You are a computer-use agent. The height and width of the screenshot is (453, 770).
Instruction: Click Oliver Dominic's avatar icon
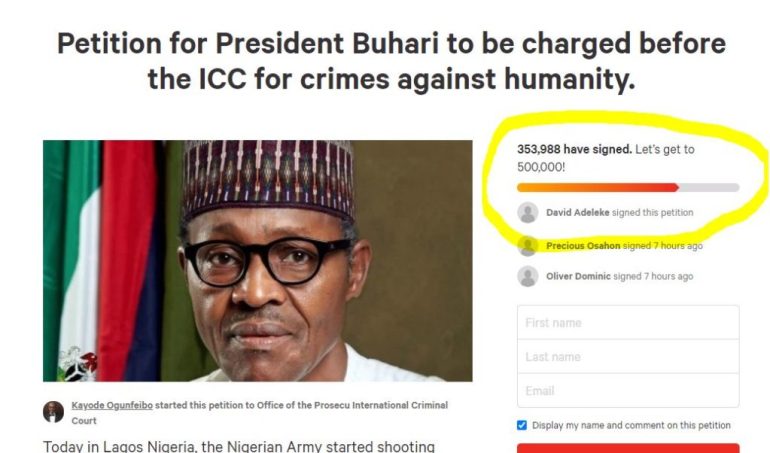click(528, 276)
